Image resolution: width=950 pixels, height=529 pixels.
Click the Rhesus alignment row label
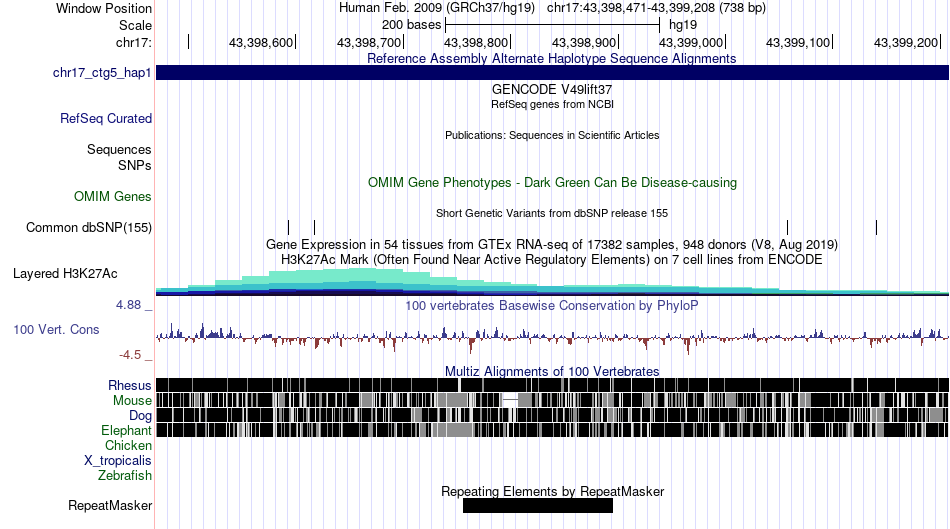click(129, 385)
